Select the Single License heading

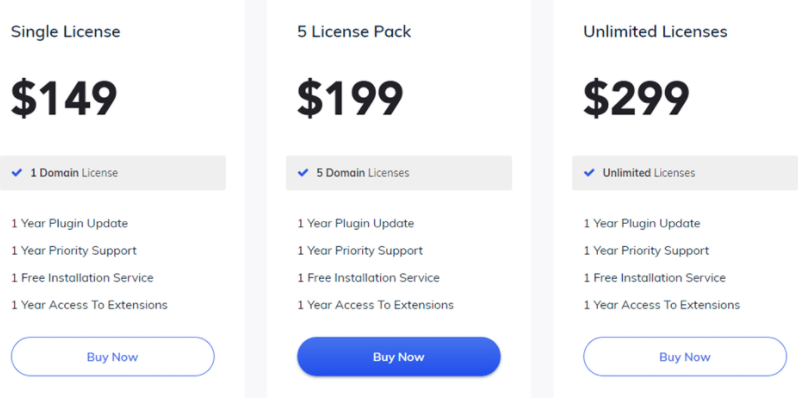(x=66, y=32)
